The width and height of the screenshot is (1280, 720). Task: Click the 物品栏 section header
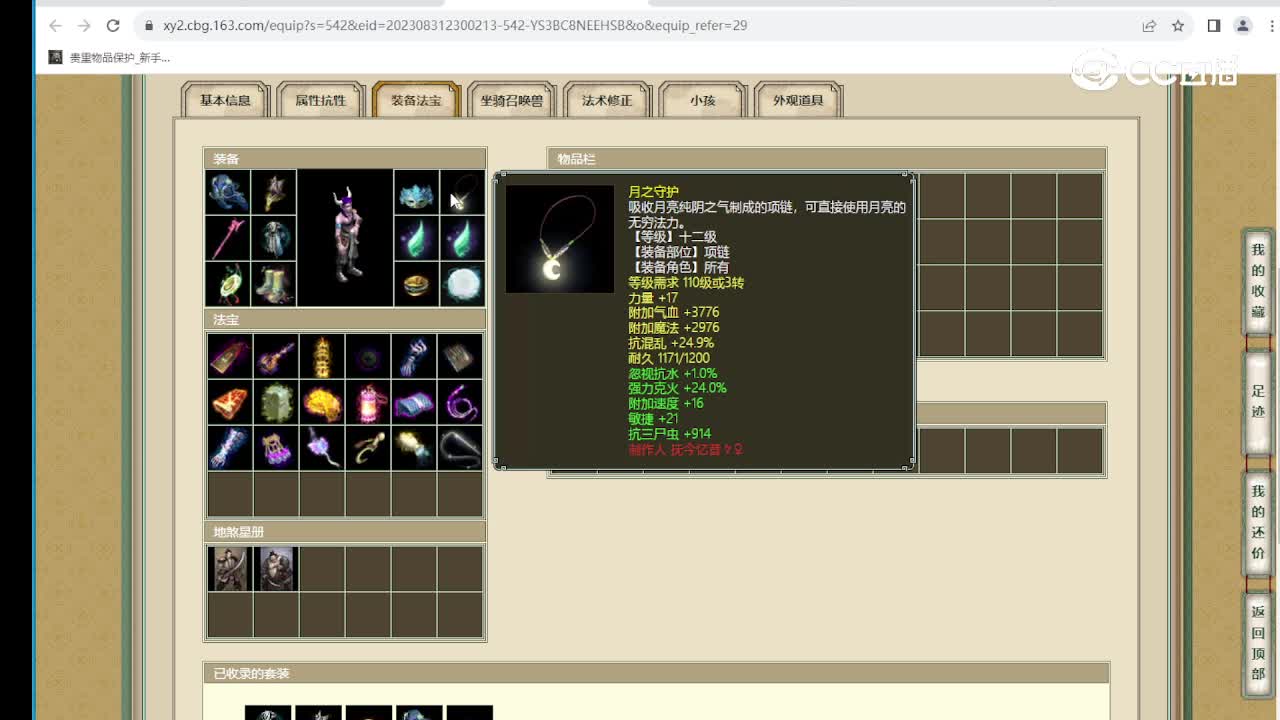[x=827, y=158]
